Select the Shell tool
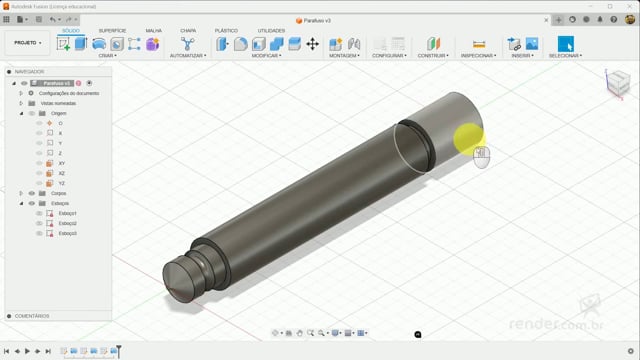640x360 pixels. click(x=258, y=44)
